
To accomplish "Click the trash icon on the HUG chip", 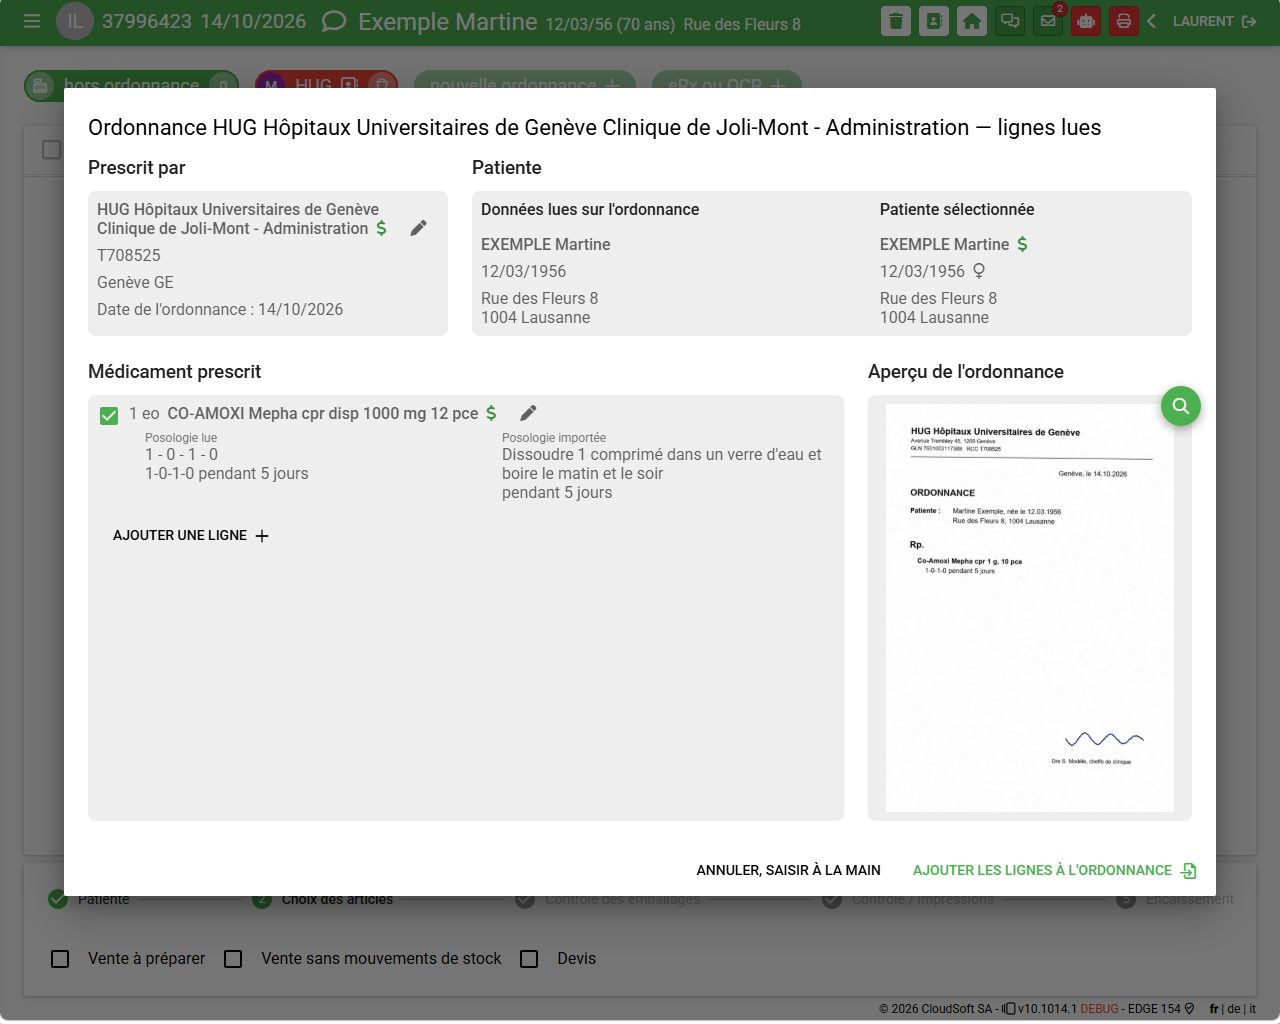I will [381, 86].
